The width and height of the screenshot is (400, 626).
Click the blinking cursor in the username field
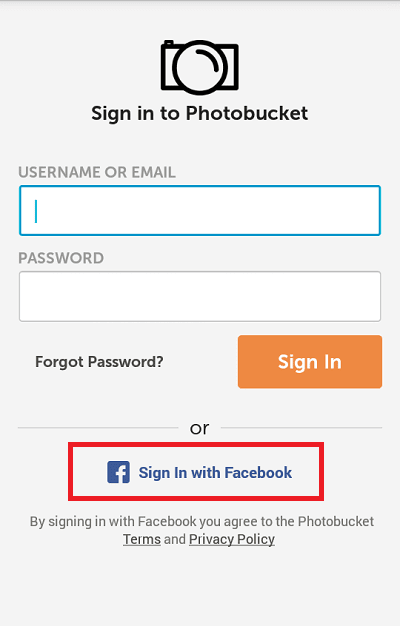coord(36,211)
